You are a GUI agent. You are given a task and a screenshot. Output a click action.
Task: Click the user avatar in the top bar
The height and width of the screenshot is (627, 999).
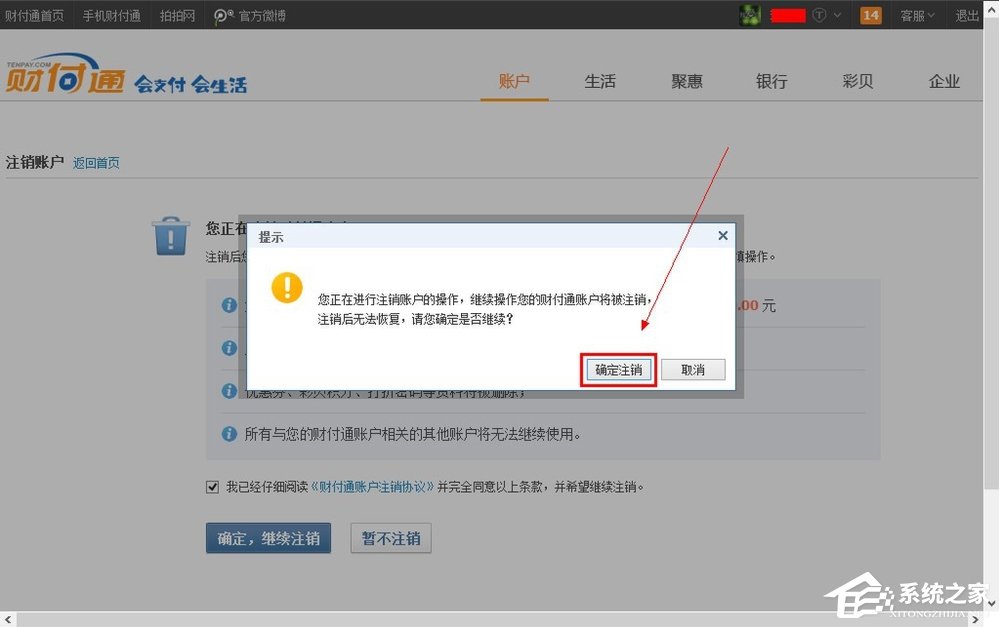pos(750,15)
